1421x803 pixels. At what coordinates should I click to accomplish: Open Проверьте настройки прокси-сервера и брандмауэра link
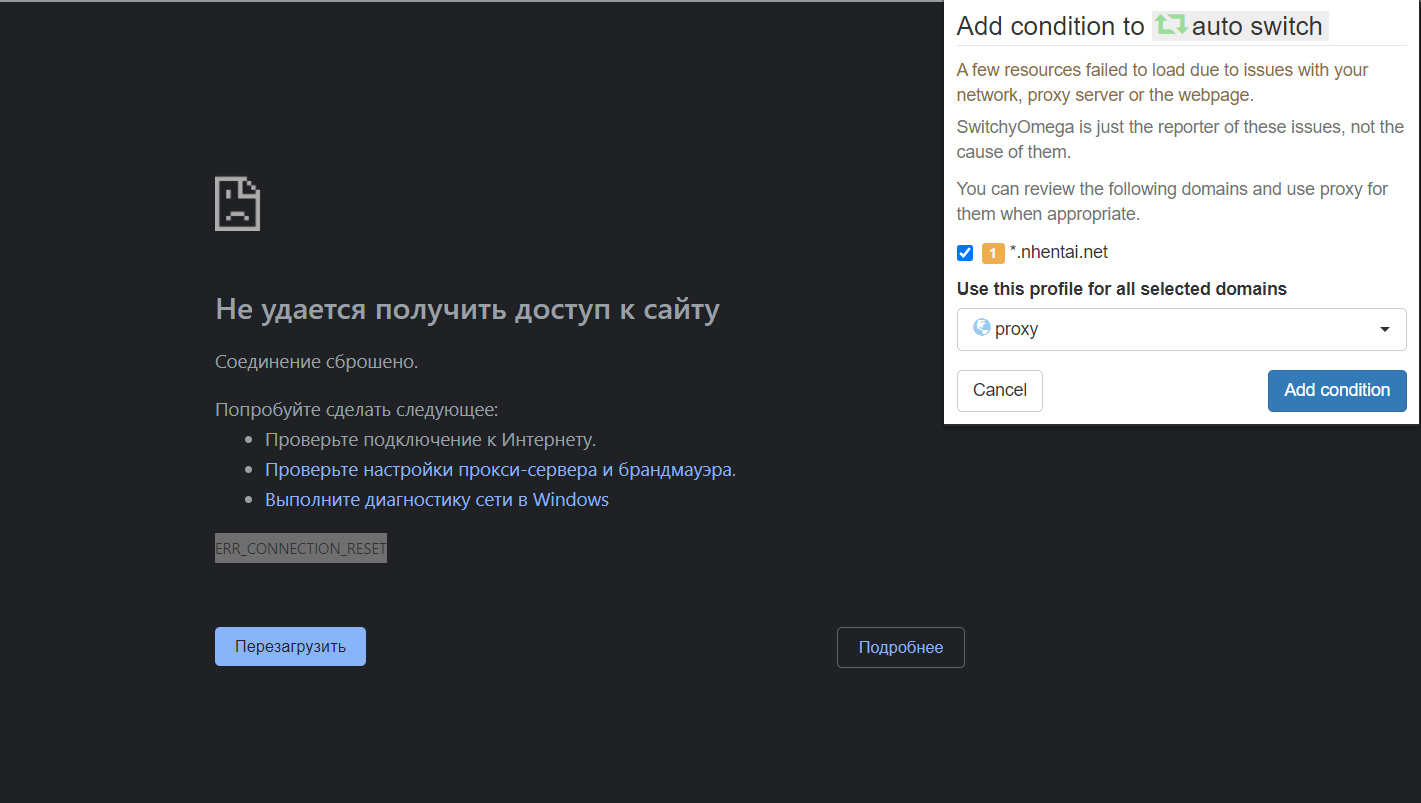pos(500,470)
